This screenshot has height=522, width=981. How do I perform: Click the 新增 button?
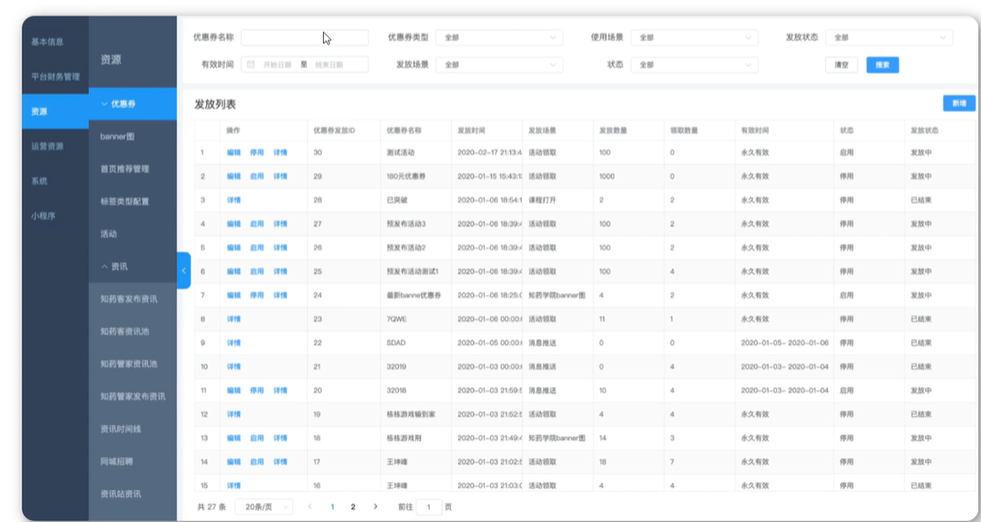tap(959, 103)
